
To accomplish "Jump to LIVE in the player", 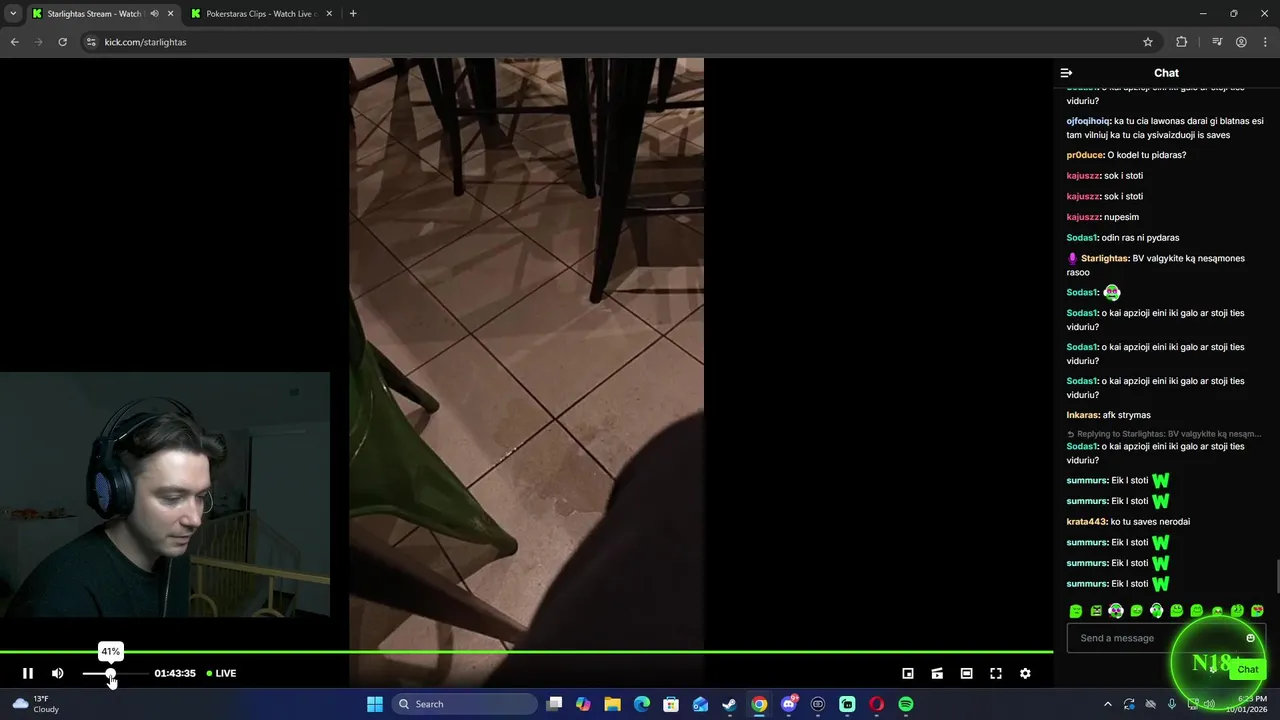I will click(x=221, y=673).
